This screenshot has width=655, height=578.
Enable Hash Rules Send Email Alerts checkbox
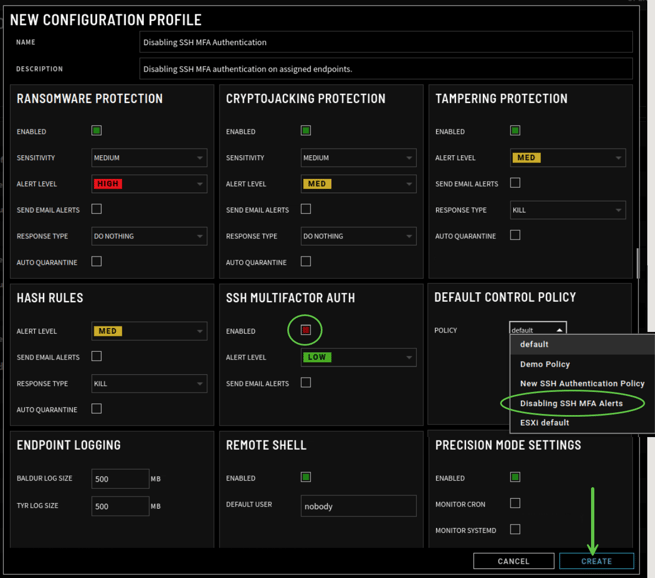96,356
